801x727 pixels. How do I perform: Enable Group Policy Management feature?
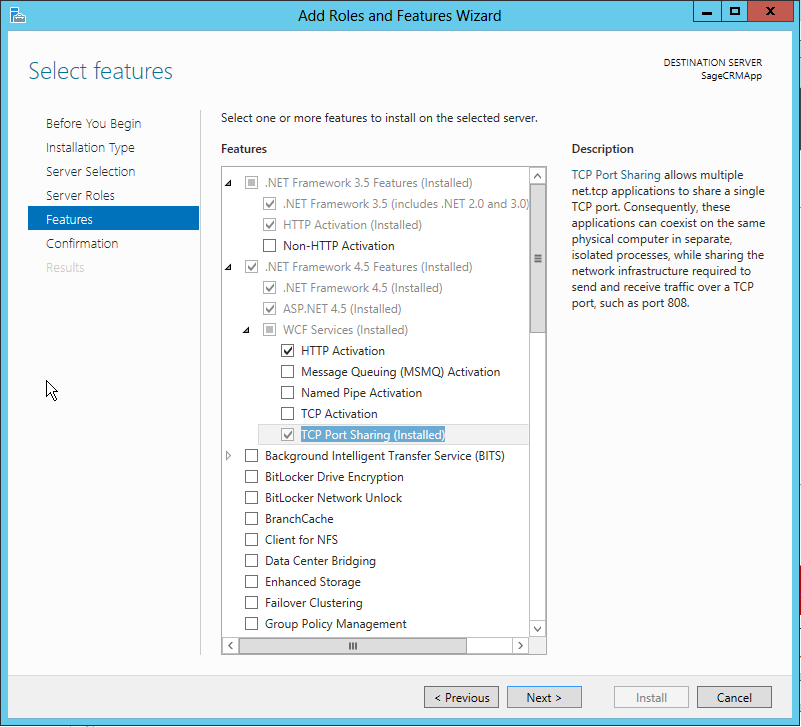[252, 624]
